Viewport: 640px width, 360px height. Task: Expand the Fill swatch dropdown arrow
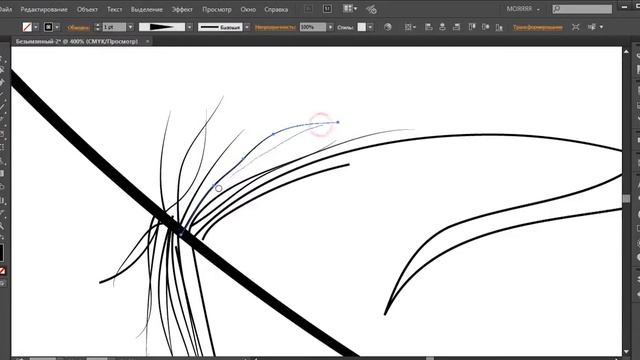(36, 27)
